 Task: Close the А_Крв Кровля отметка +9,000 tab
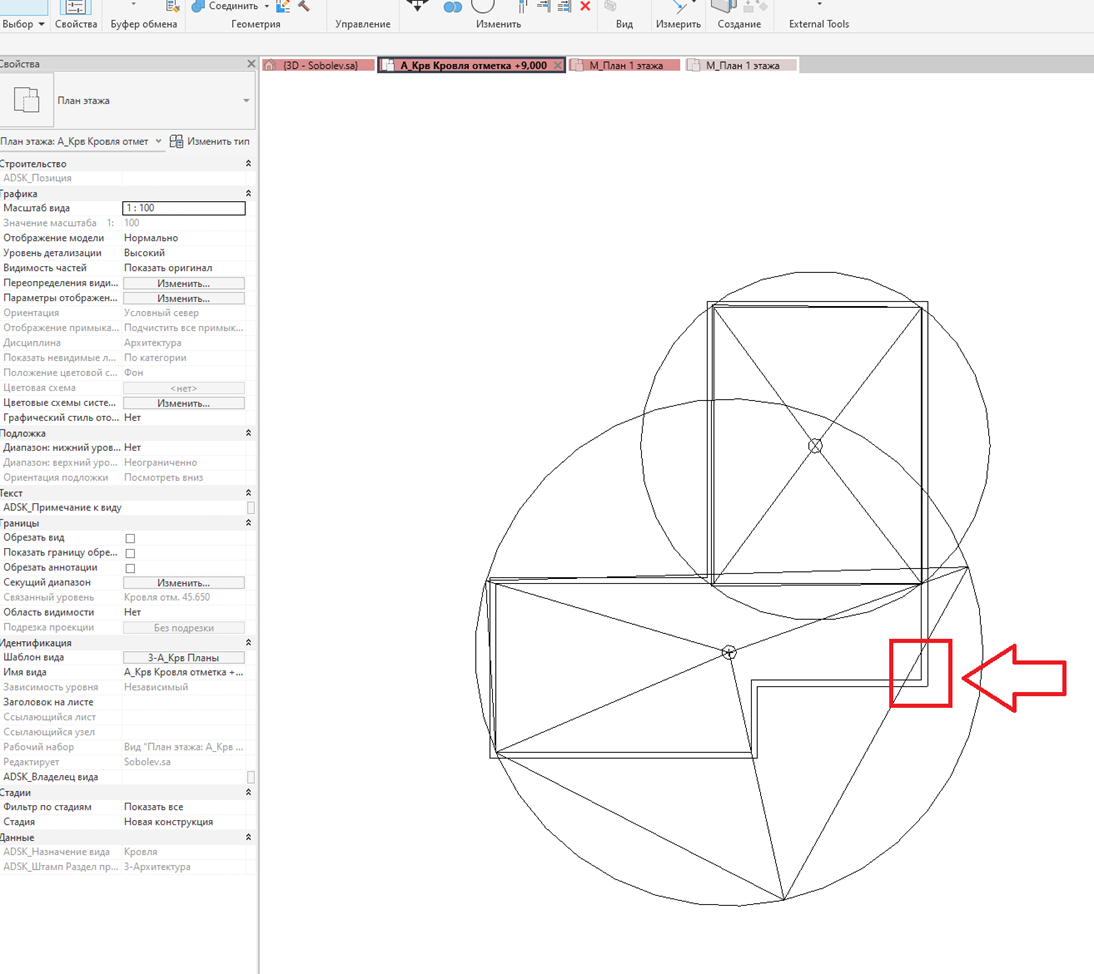[x=557, y=65]
